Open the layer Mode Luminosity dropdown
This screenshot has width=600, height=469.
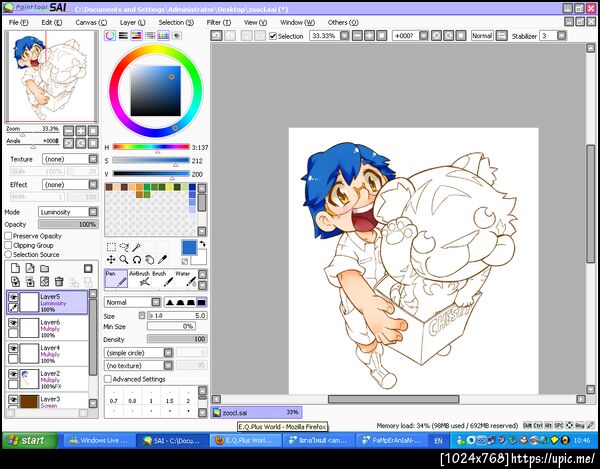tap(68, 212)
